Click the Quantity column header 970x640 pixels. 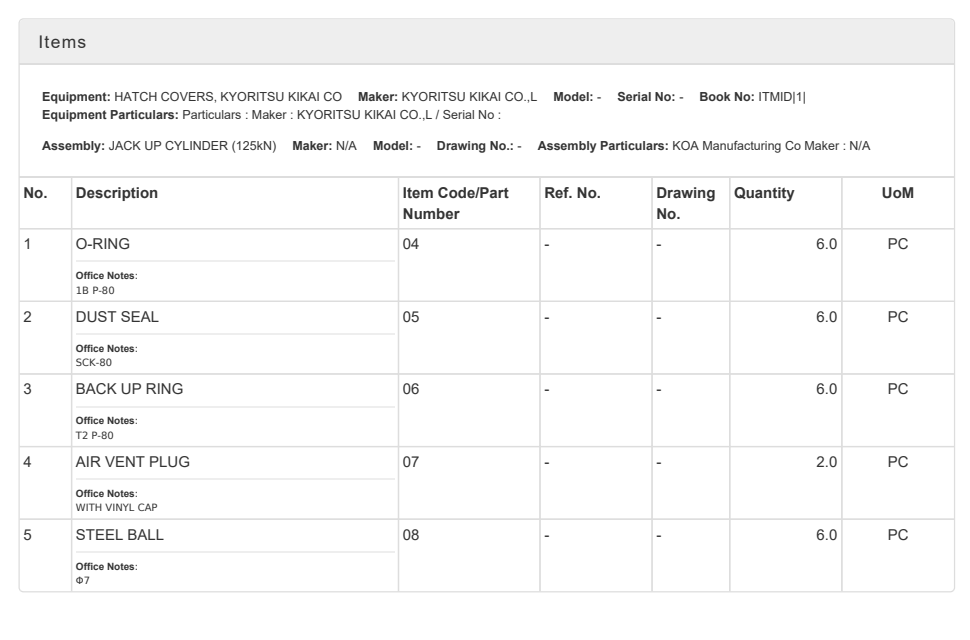(x=764, y=194)
